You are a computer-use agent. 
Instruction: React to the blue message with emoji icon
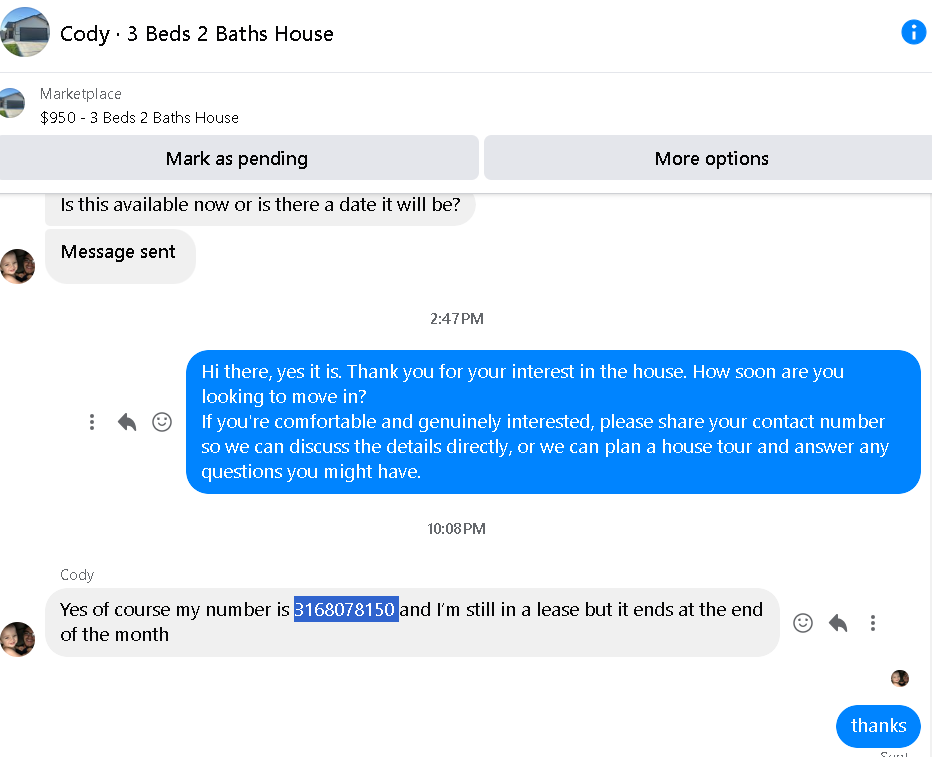[x=162, y=422]
